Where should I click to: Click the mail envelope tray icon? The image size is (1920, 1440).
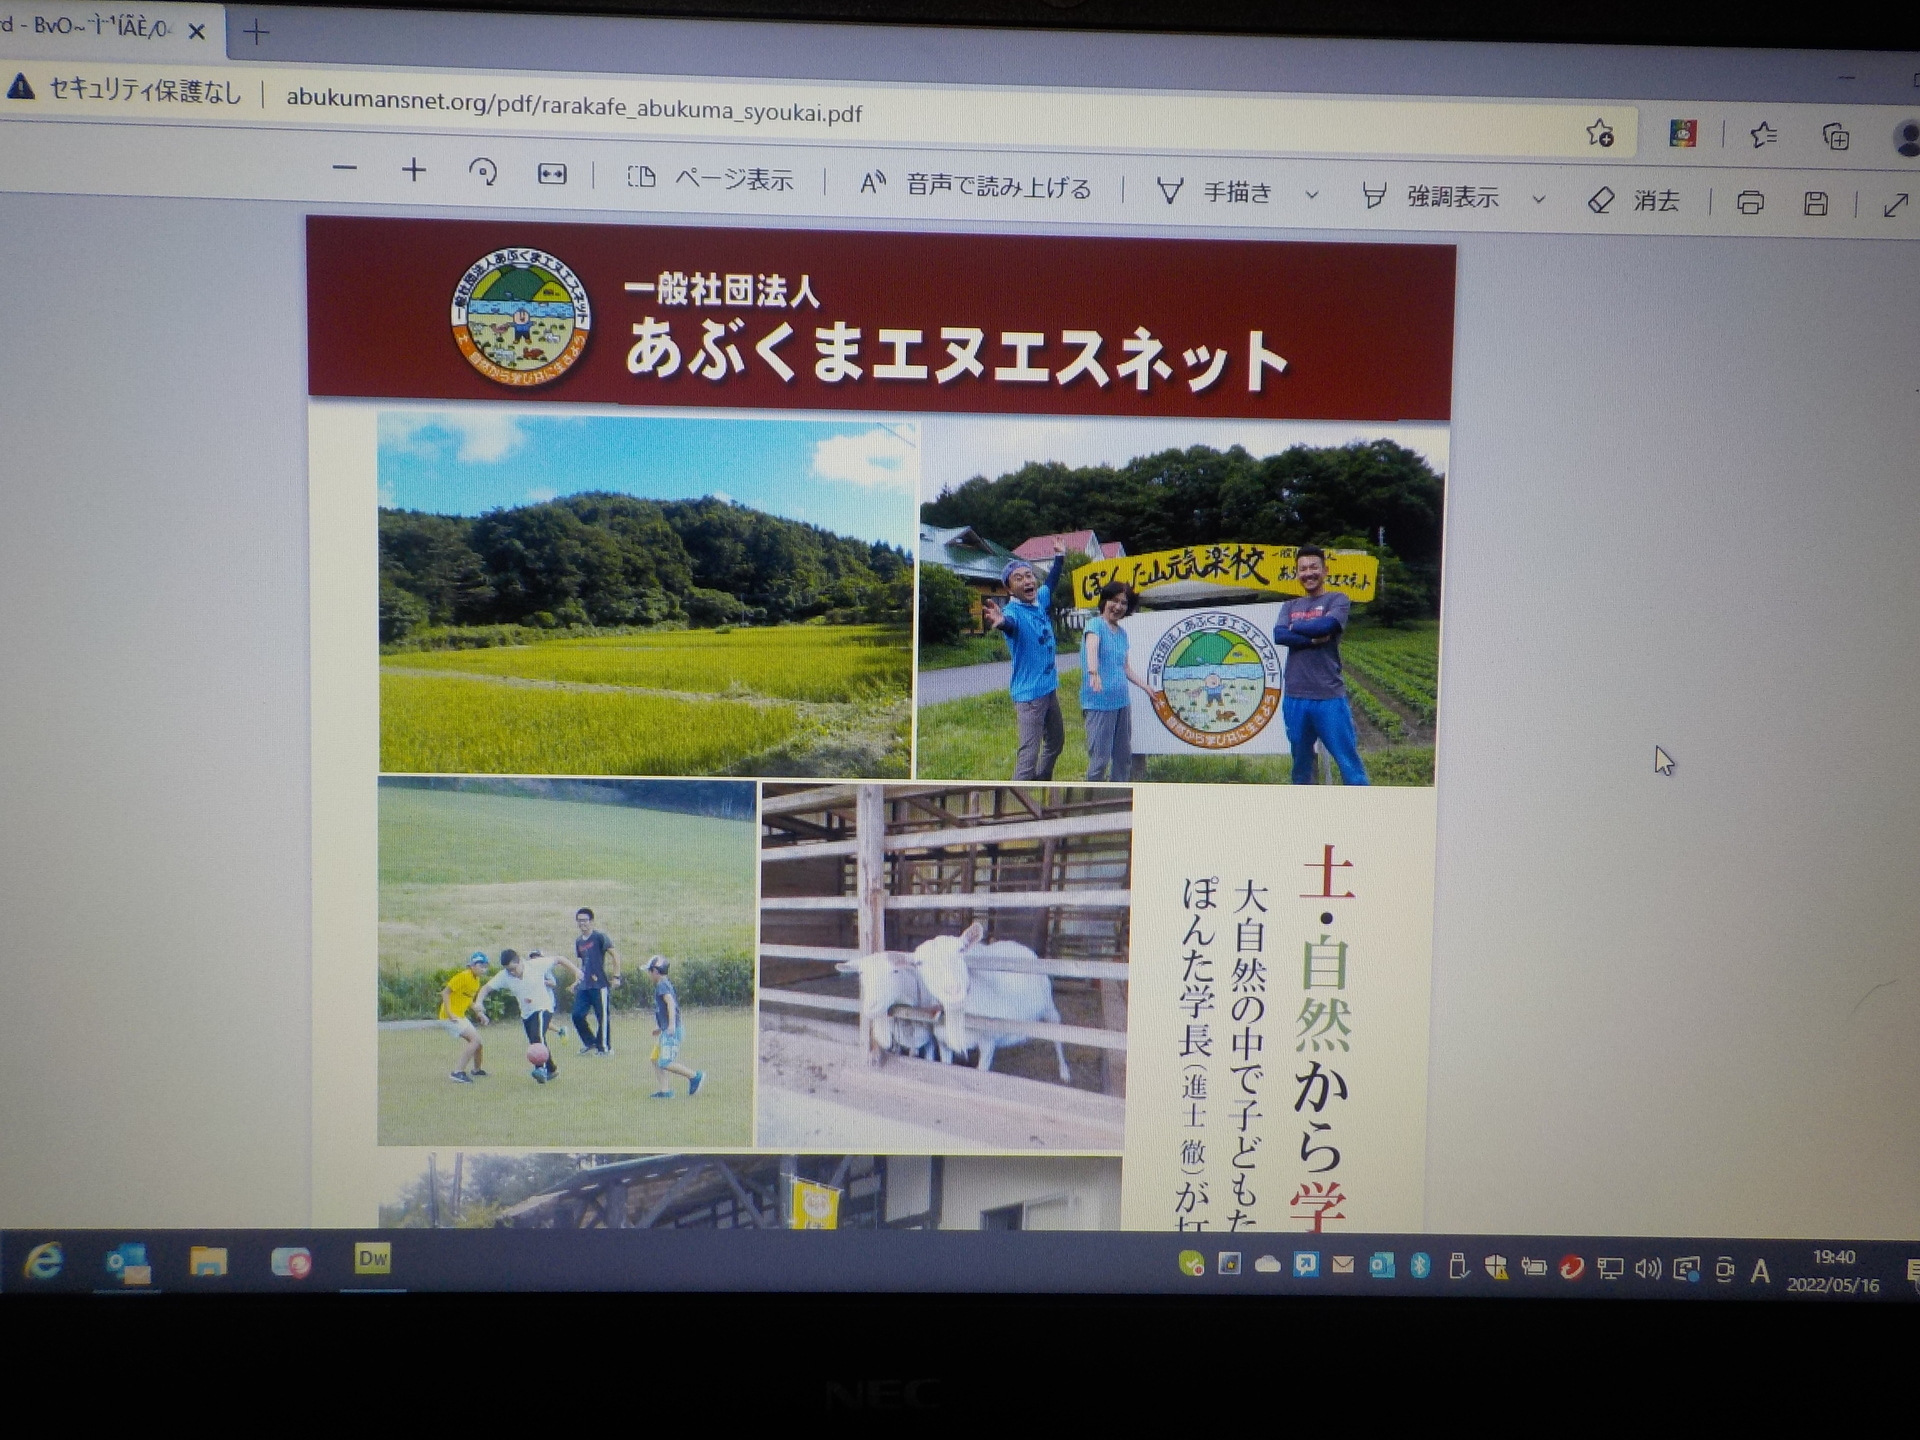pos(1343,1265)
